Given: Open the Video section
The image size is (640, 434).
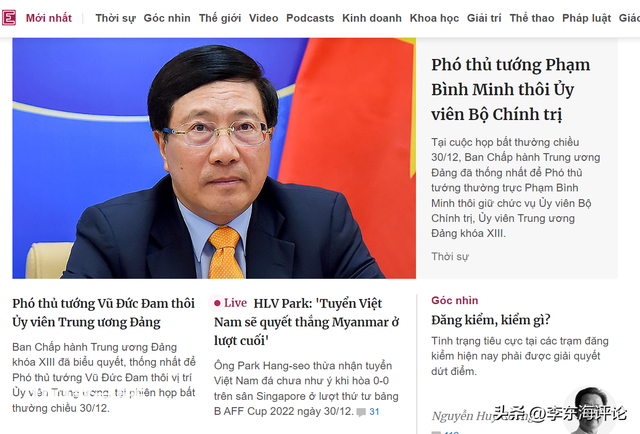Looking at the screenshot, I should point(264,18).
